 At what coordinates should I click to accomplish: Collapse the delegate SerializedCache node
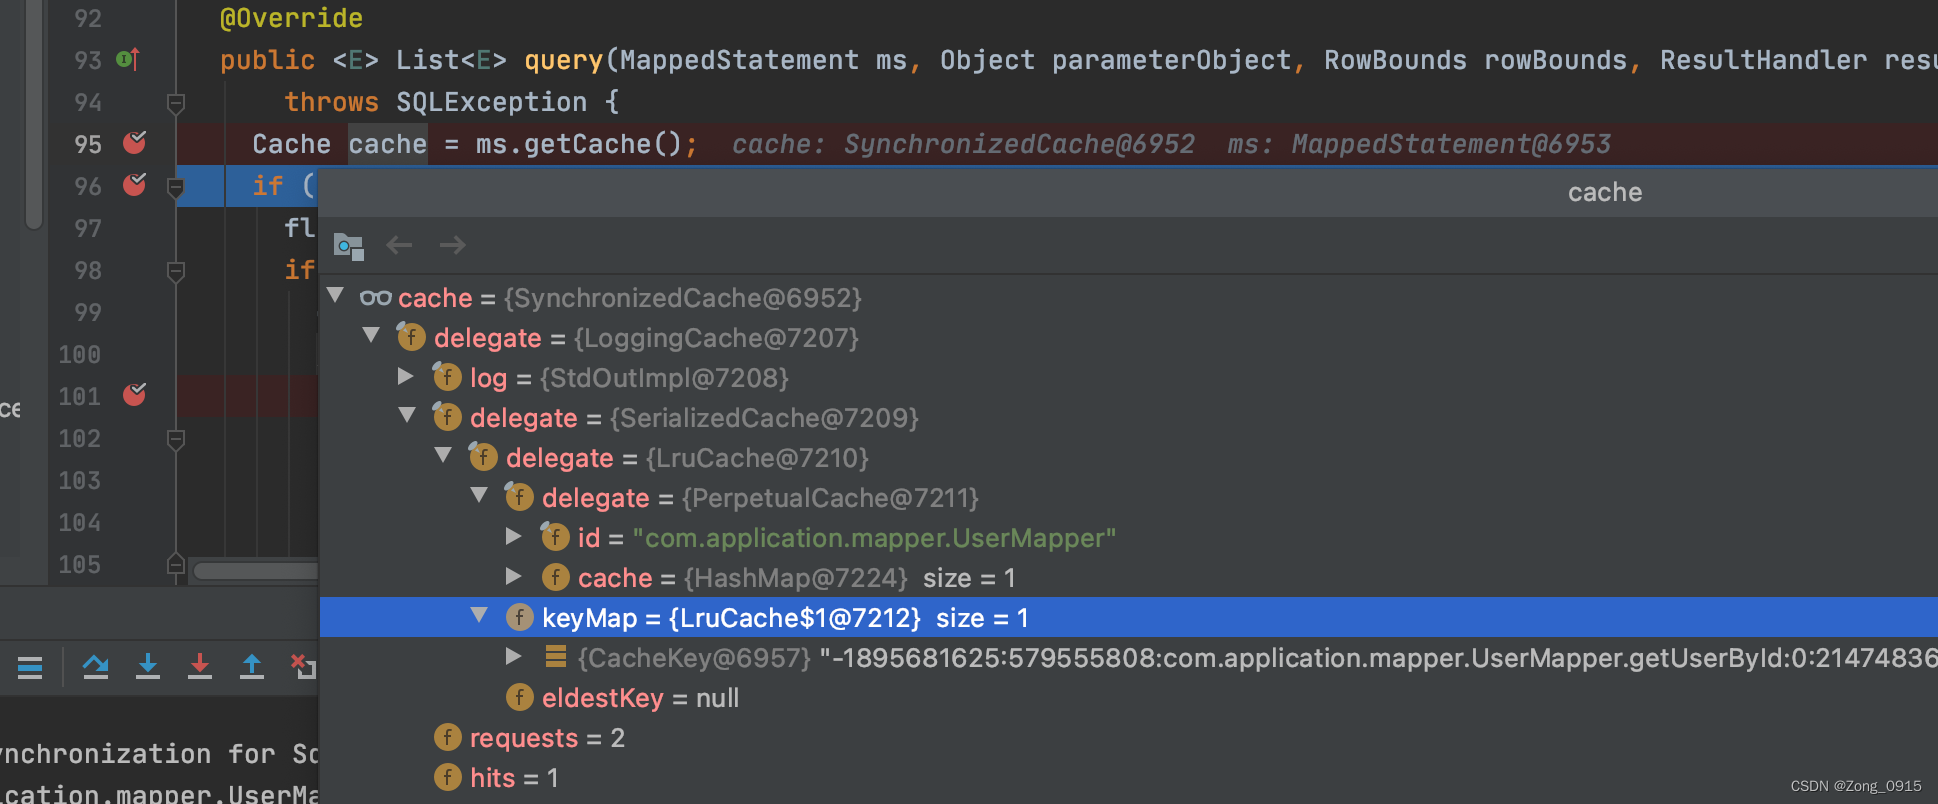pos(408,416)
